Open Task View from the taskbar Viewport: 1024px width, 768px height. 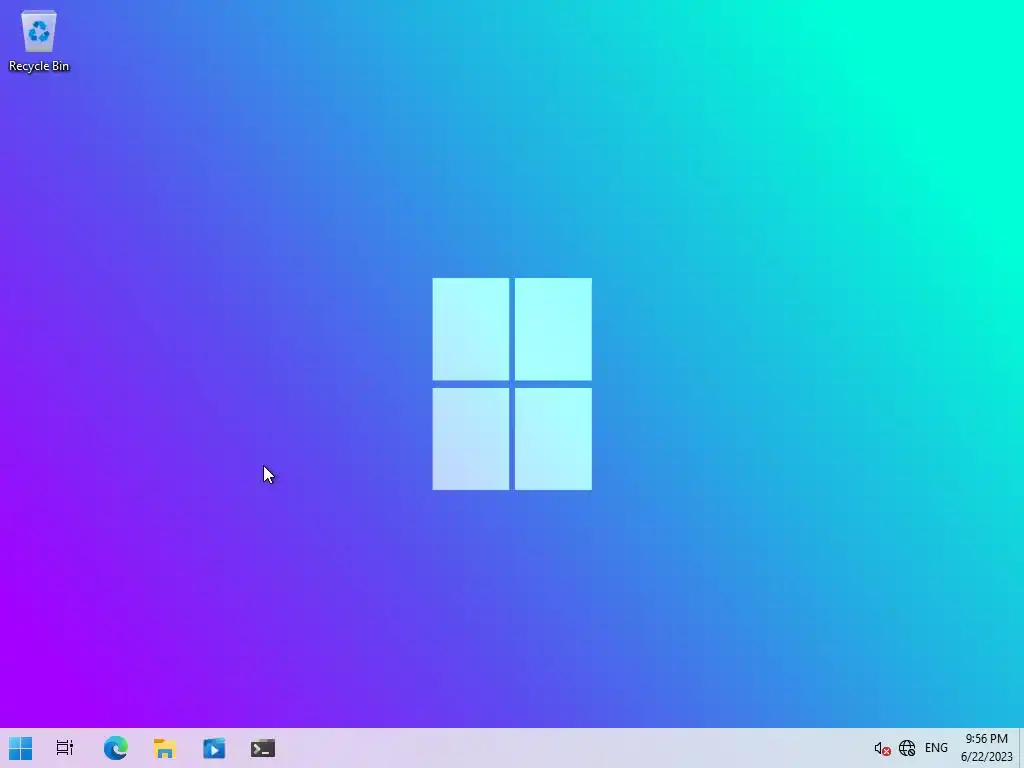point(65,748)
